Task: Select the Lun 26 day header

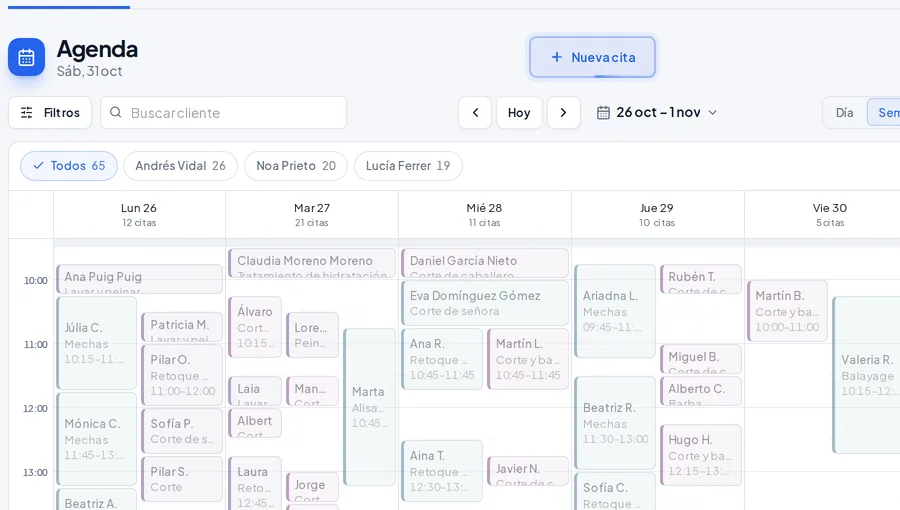Action: click(x=139, y=215)
